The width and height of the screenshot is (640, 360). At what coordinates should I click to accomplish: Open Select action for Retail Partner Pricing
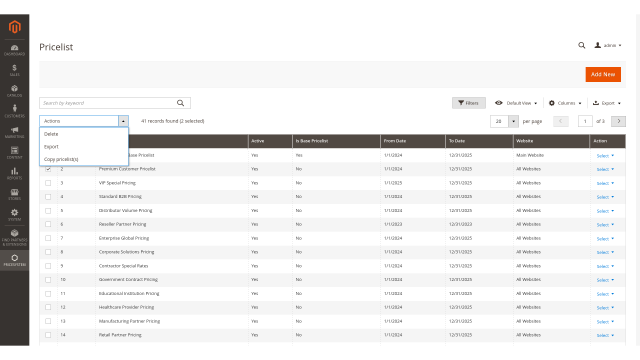605,336
